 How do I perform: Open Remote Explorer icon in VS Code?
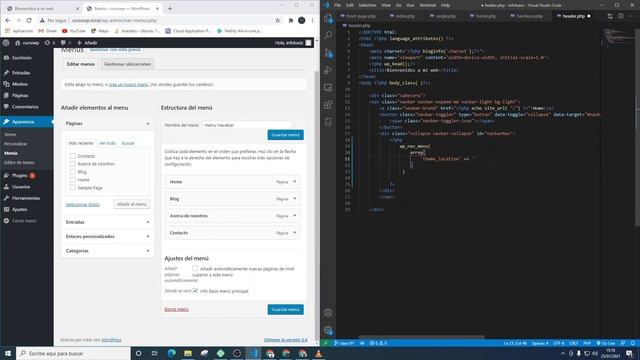coord(328,87)
